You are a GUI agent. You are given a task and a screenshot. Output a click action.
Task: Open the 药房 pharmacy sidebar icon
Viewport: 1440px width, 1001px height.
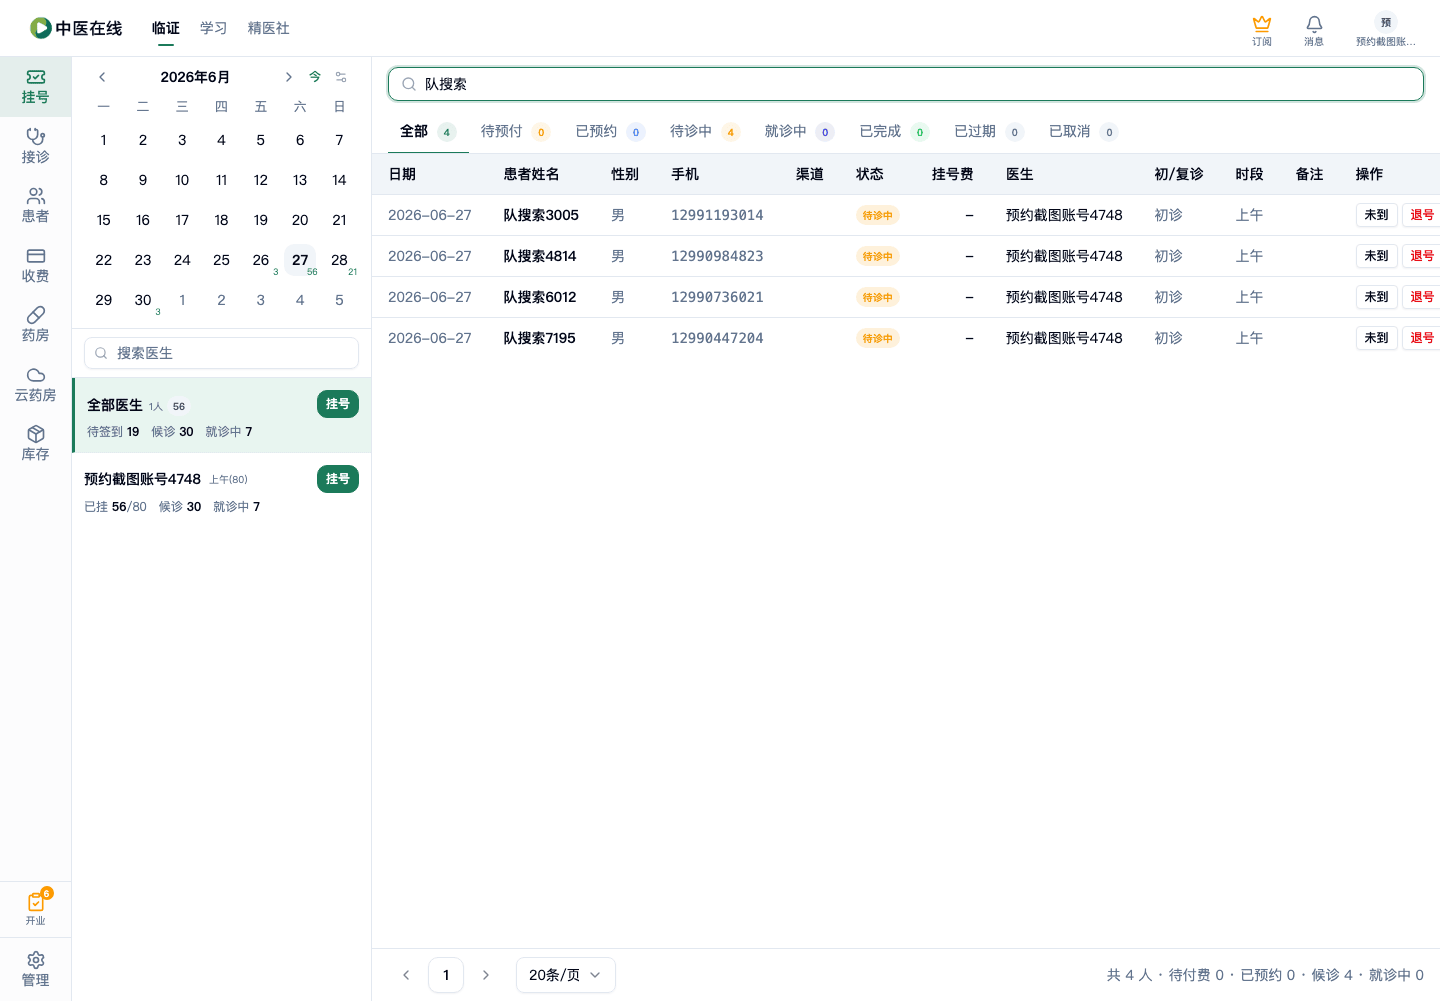(x=35, y=324)
